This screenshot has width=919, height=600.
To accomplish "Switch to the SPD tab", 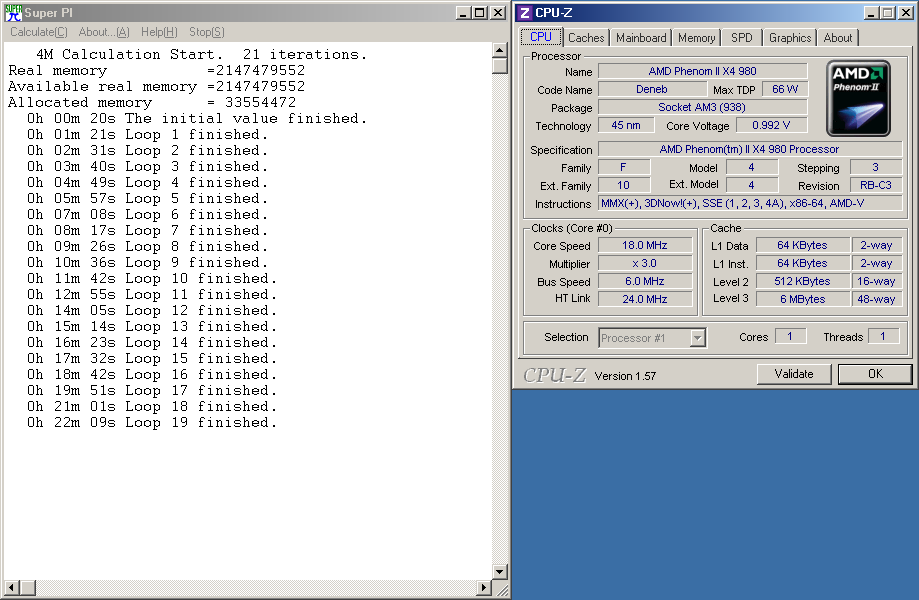I will [741, 38].
